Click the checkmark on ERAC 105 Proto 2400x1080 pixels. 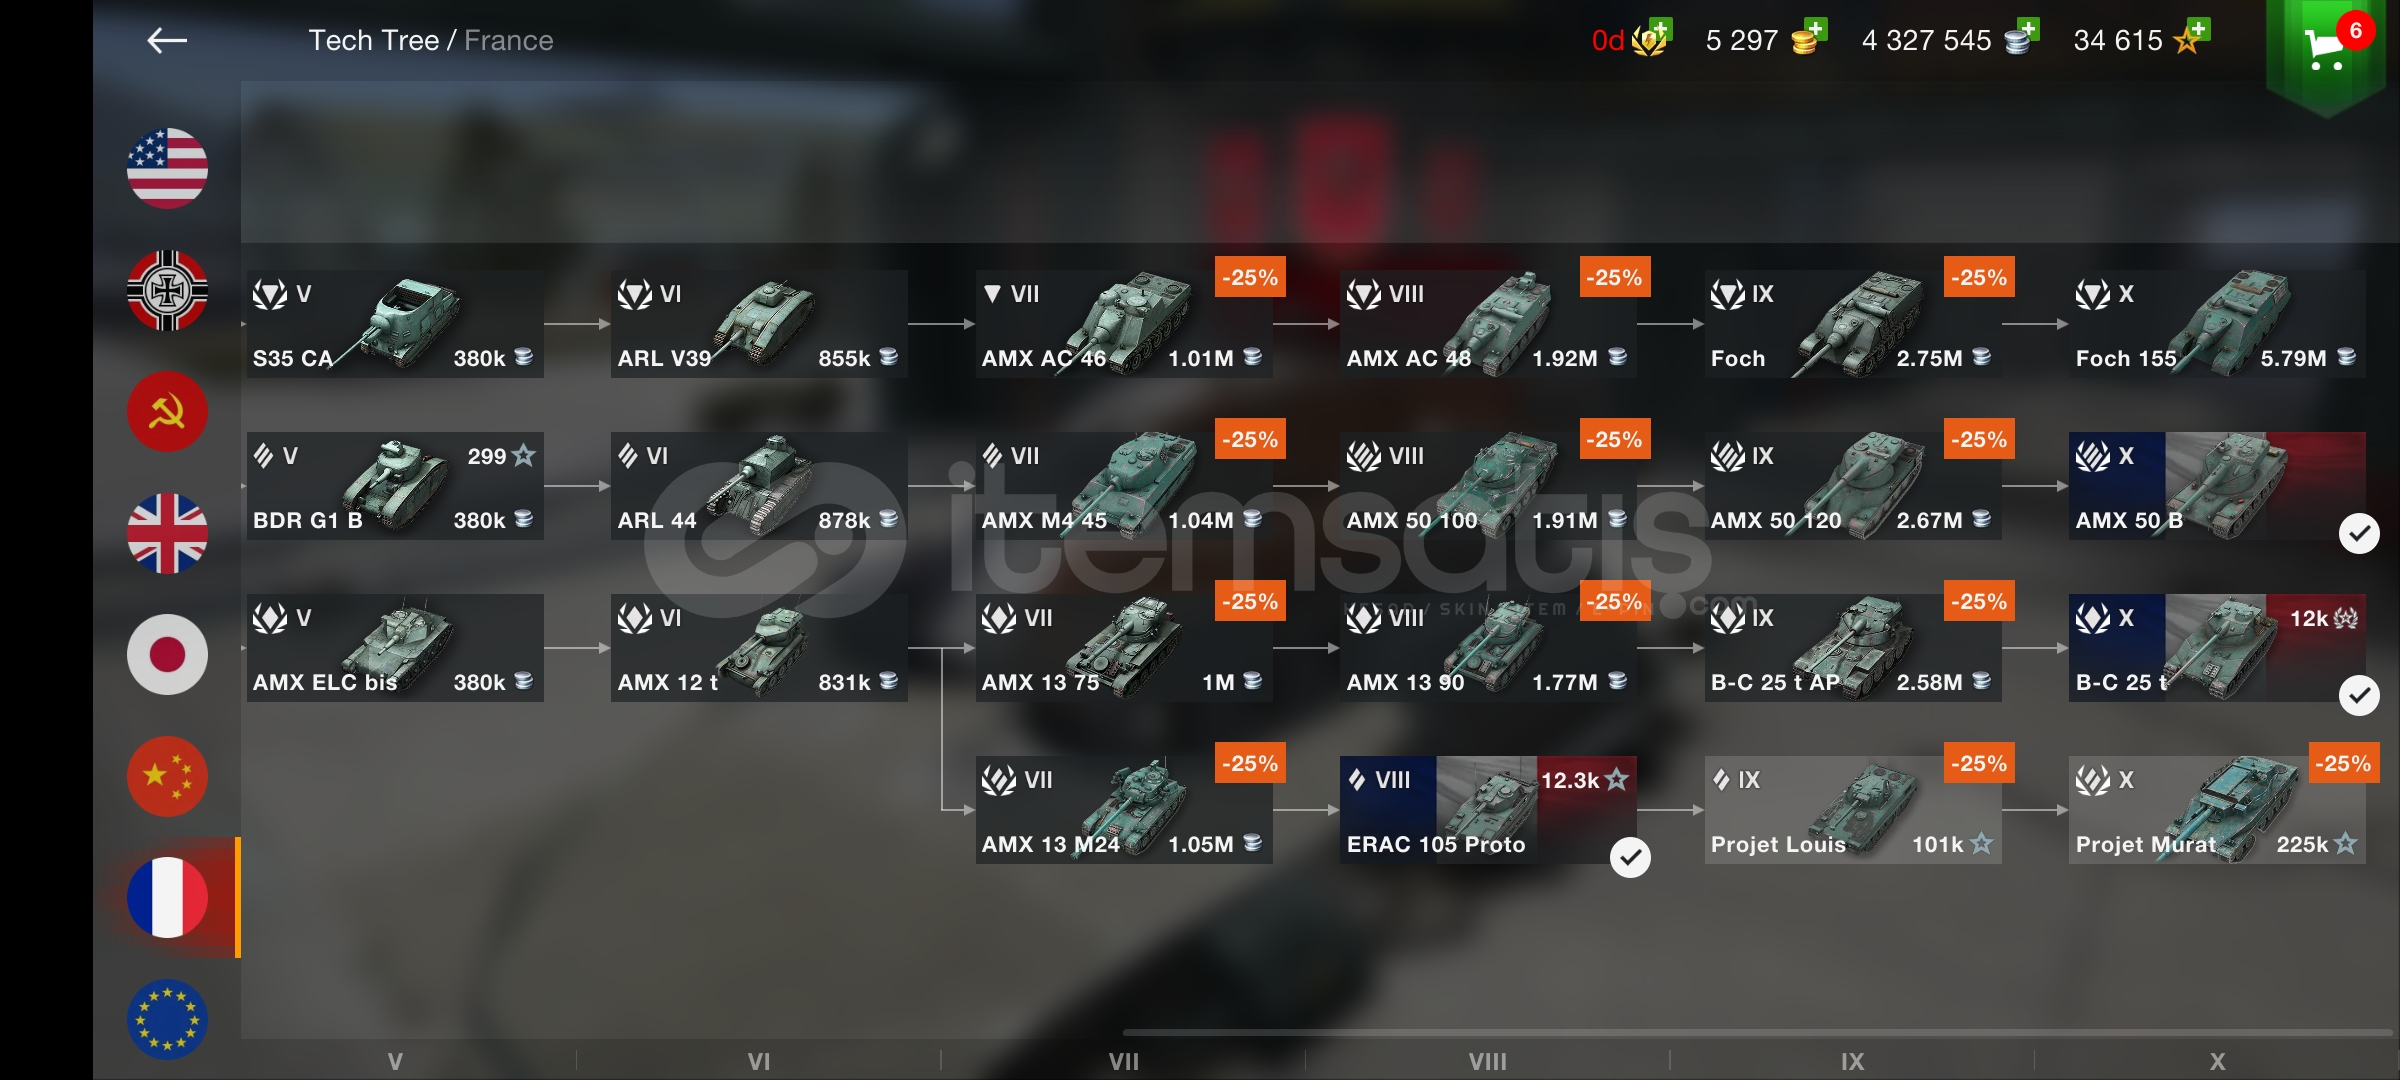(1630, 857)
